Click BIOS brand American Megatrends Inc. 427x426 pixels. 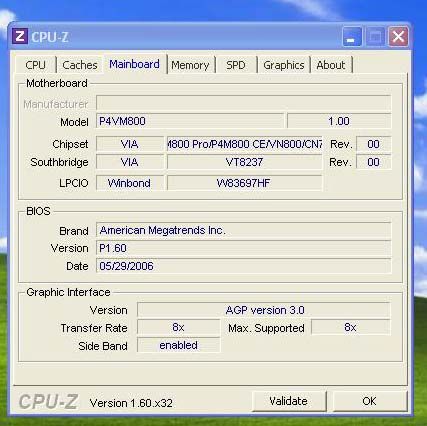pos(243,230)
